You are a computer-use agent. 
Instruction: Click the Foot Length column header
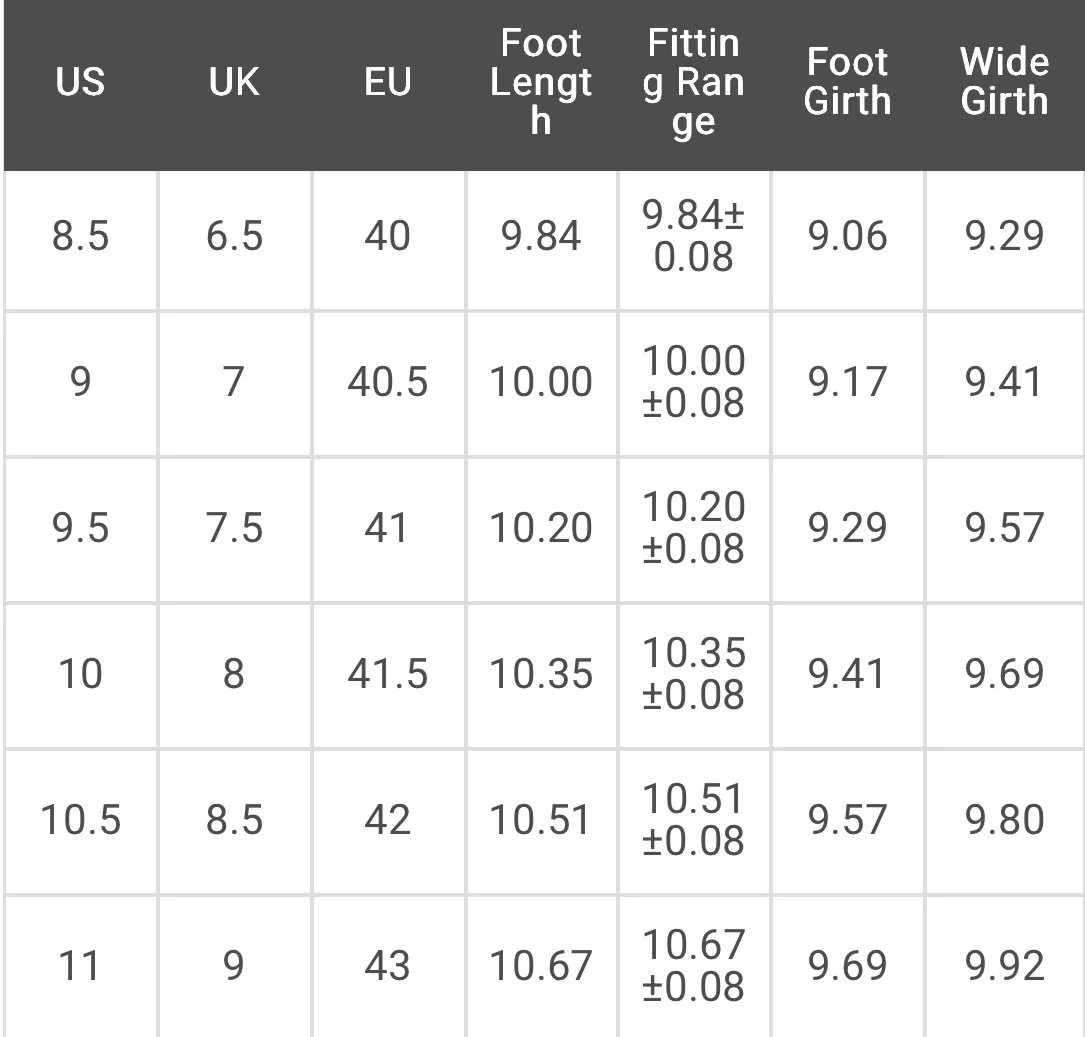[540, 82]
